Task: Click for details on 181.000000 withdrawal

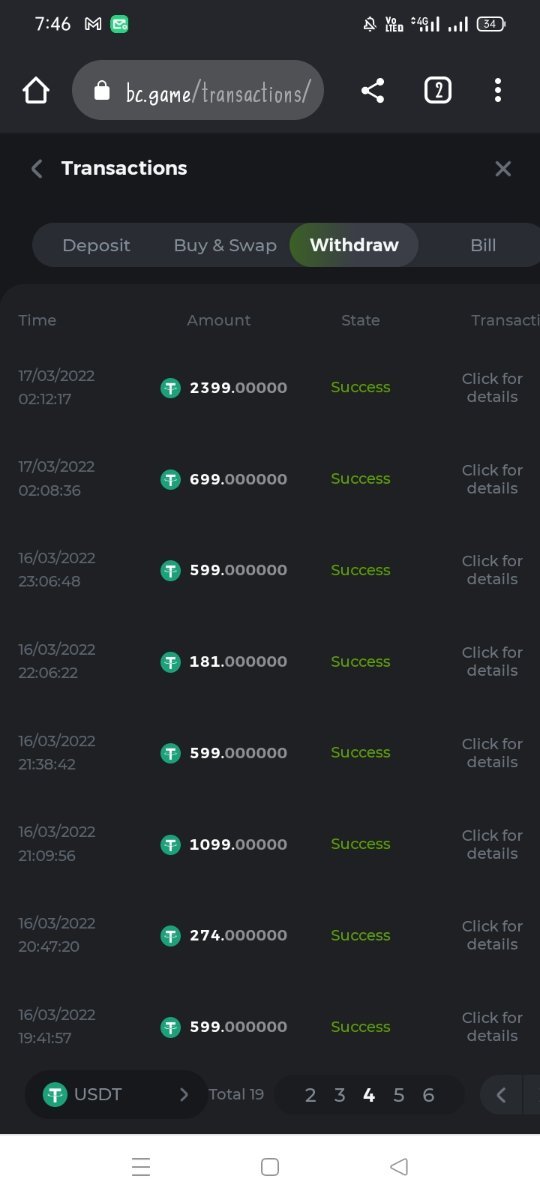Action: coord(492,662)
